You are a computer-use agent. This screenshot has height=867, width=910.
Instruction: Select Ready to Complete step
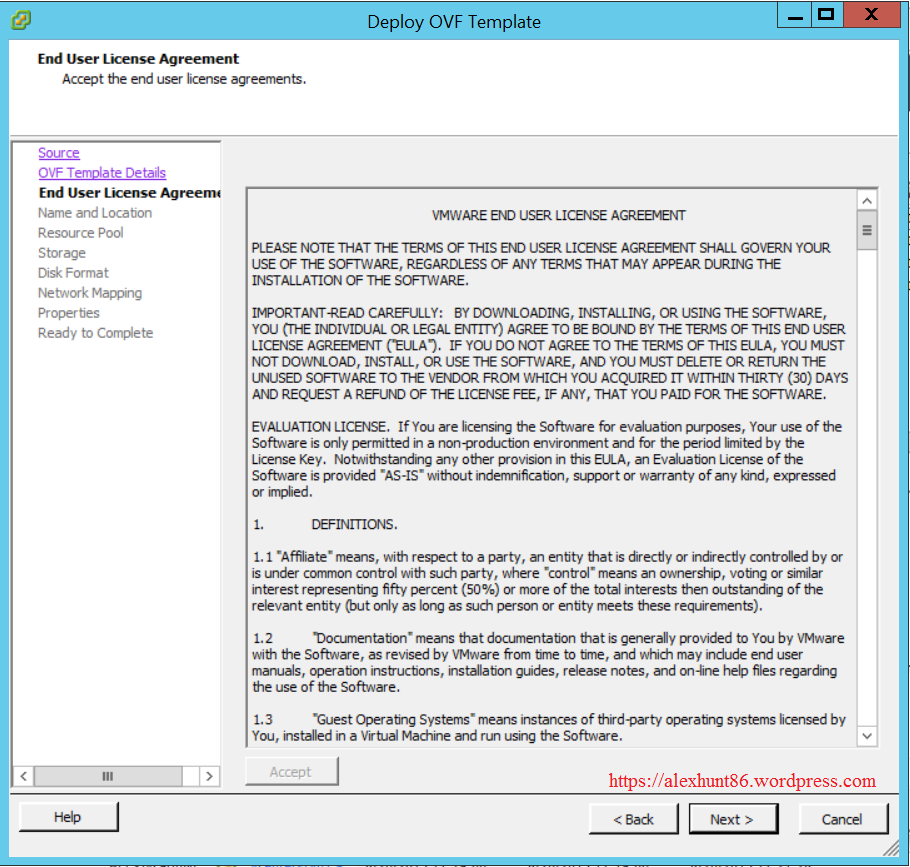tap(96, 333)
